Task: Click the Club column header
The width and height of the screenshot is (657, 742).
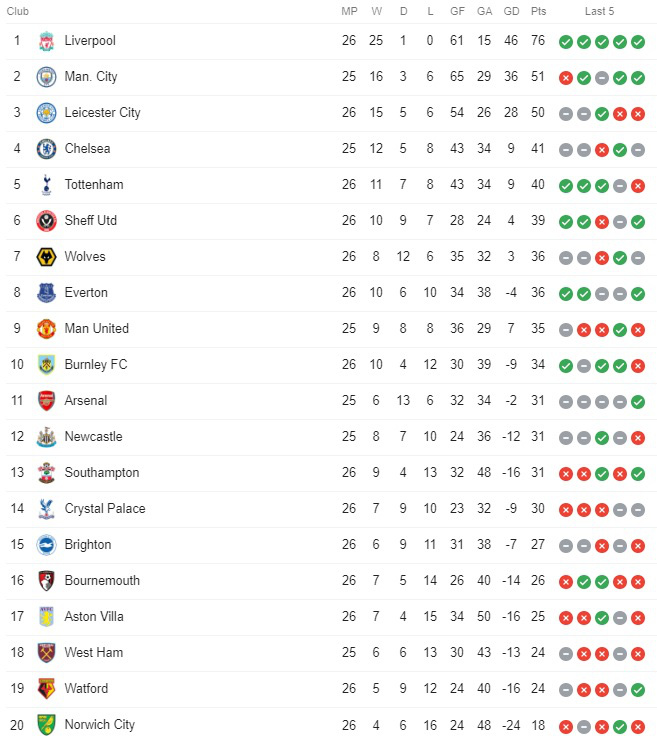Action: 18,11
